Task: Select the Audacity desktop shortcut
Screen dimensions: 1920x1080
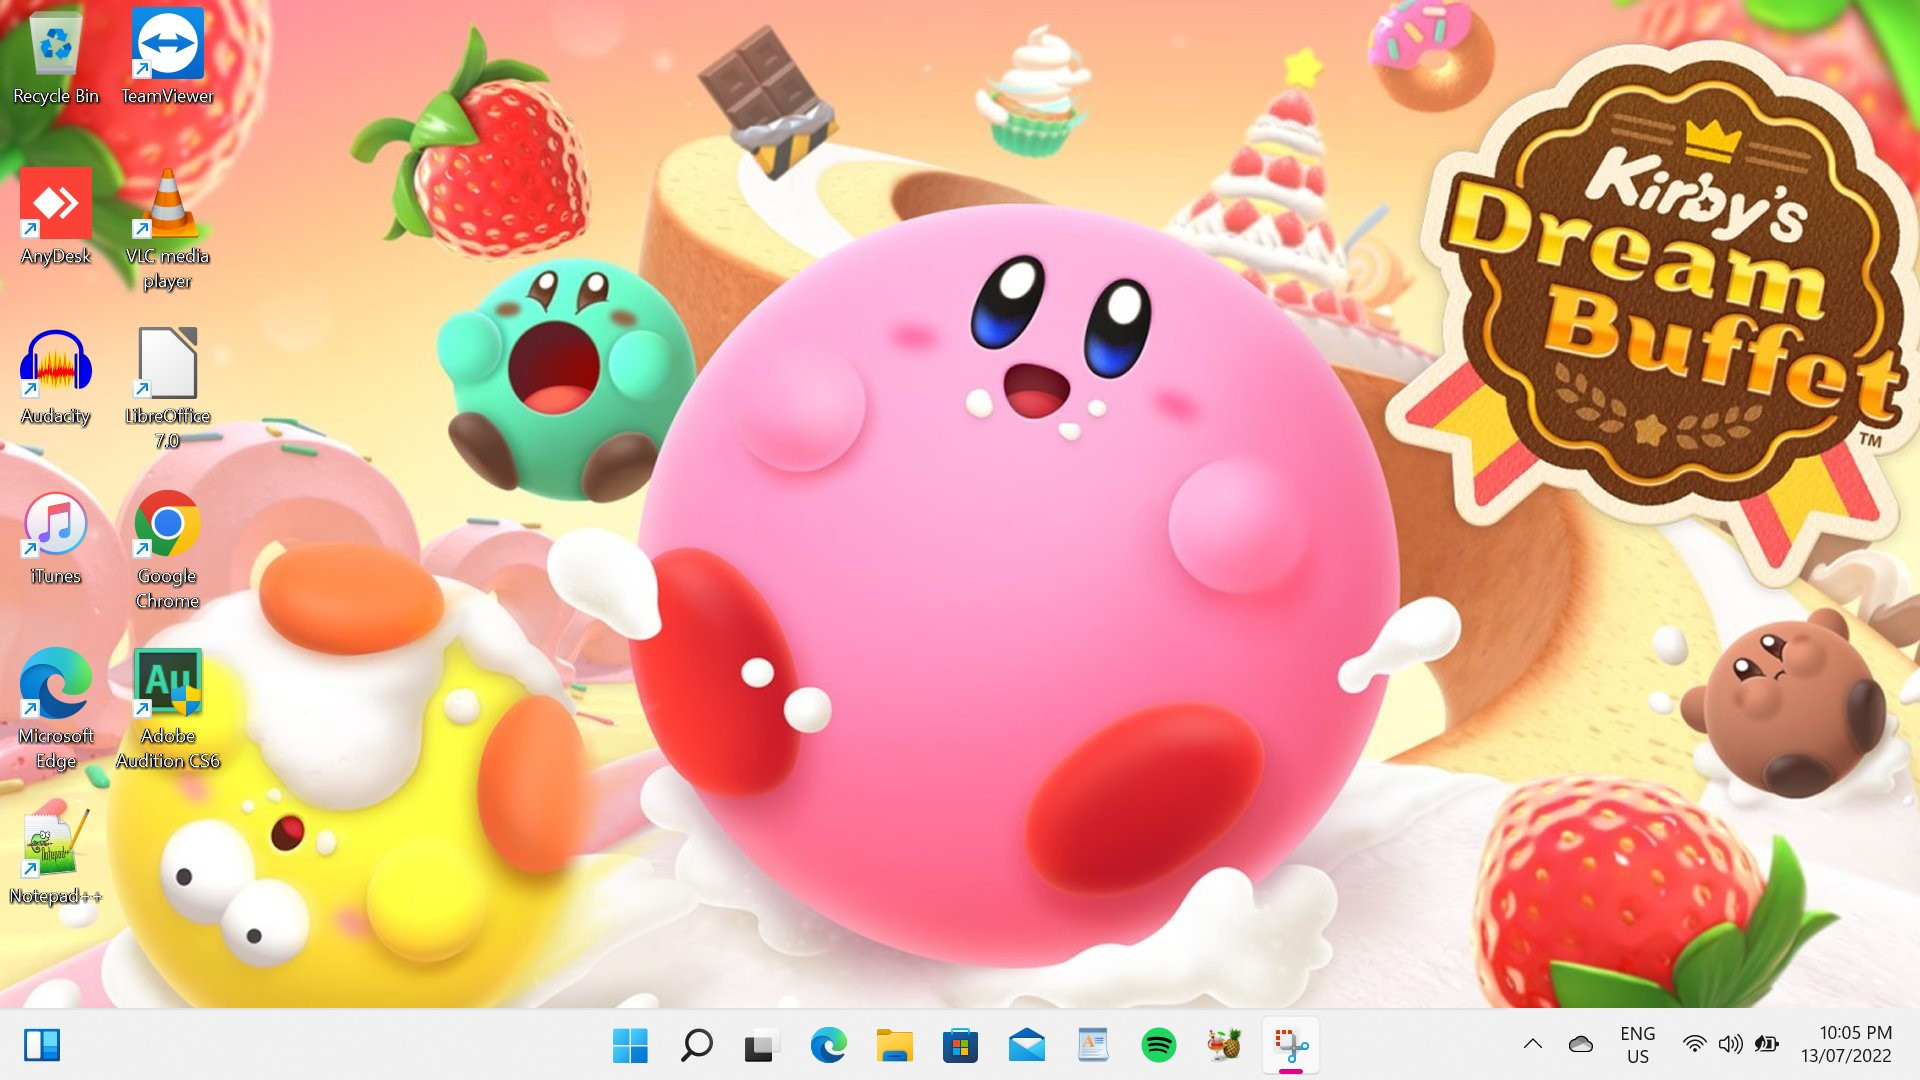Action: point(56,377)
